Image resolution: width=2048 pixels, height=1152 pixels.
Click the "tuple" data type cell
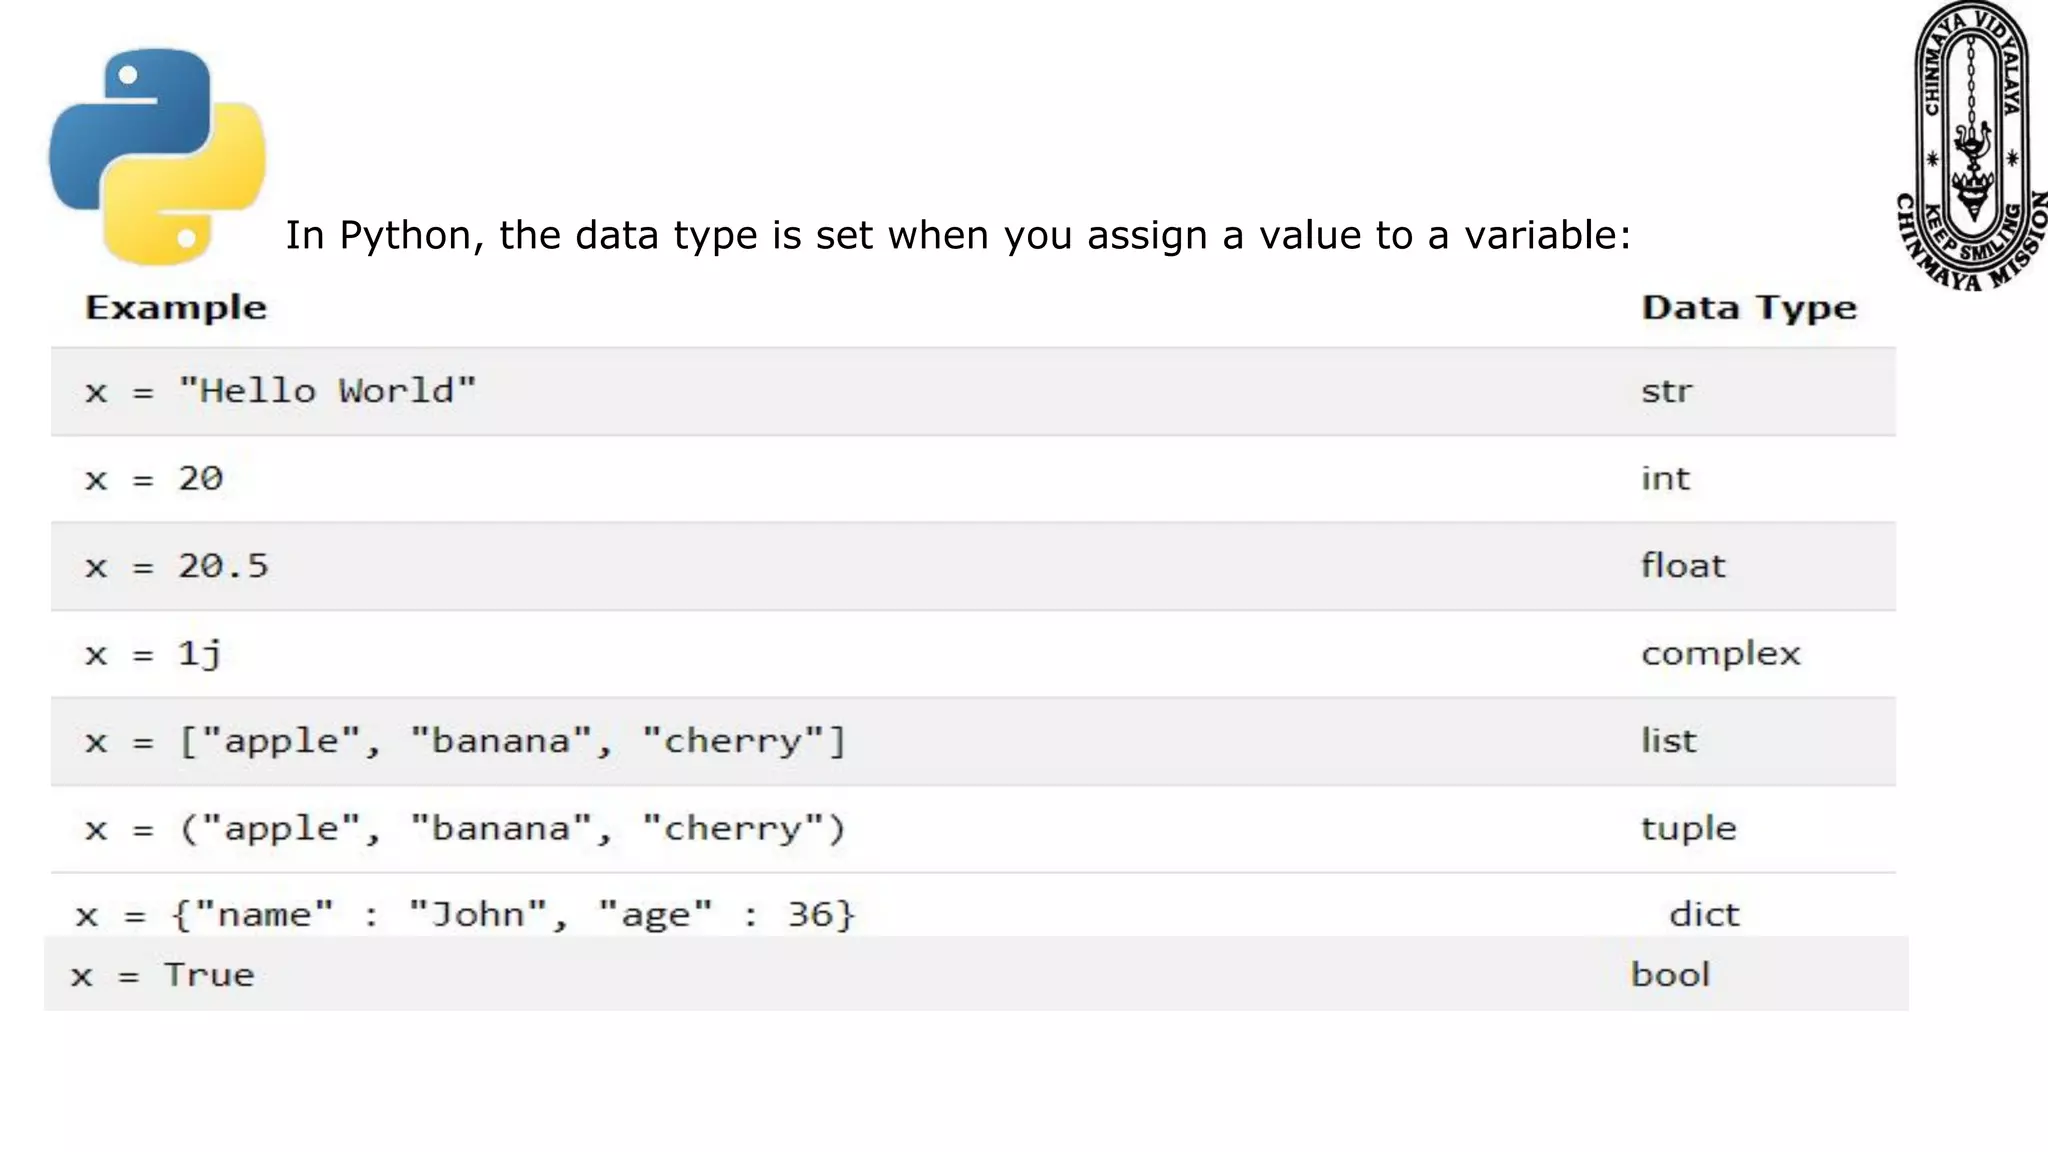(x=1688, y=829)
